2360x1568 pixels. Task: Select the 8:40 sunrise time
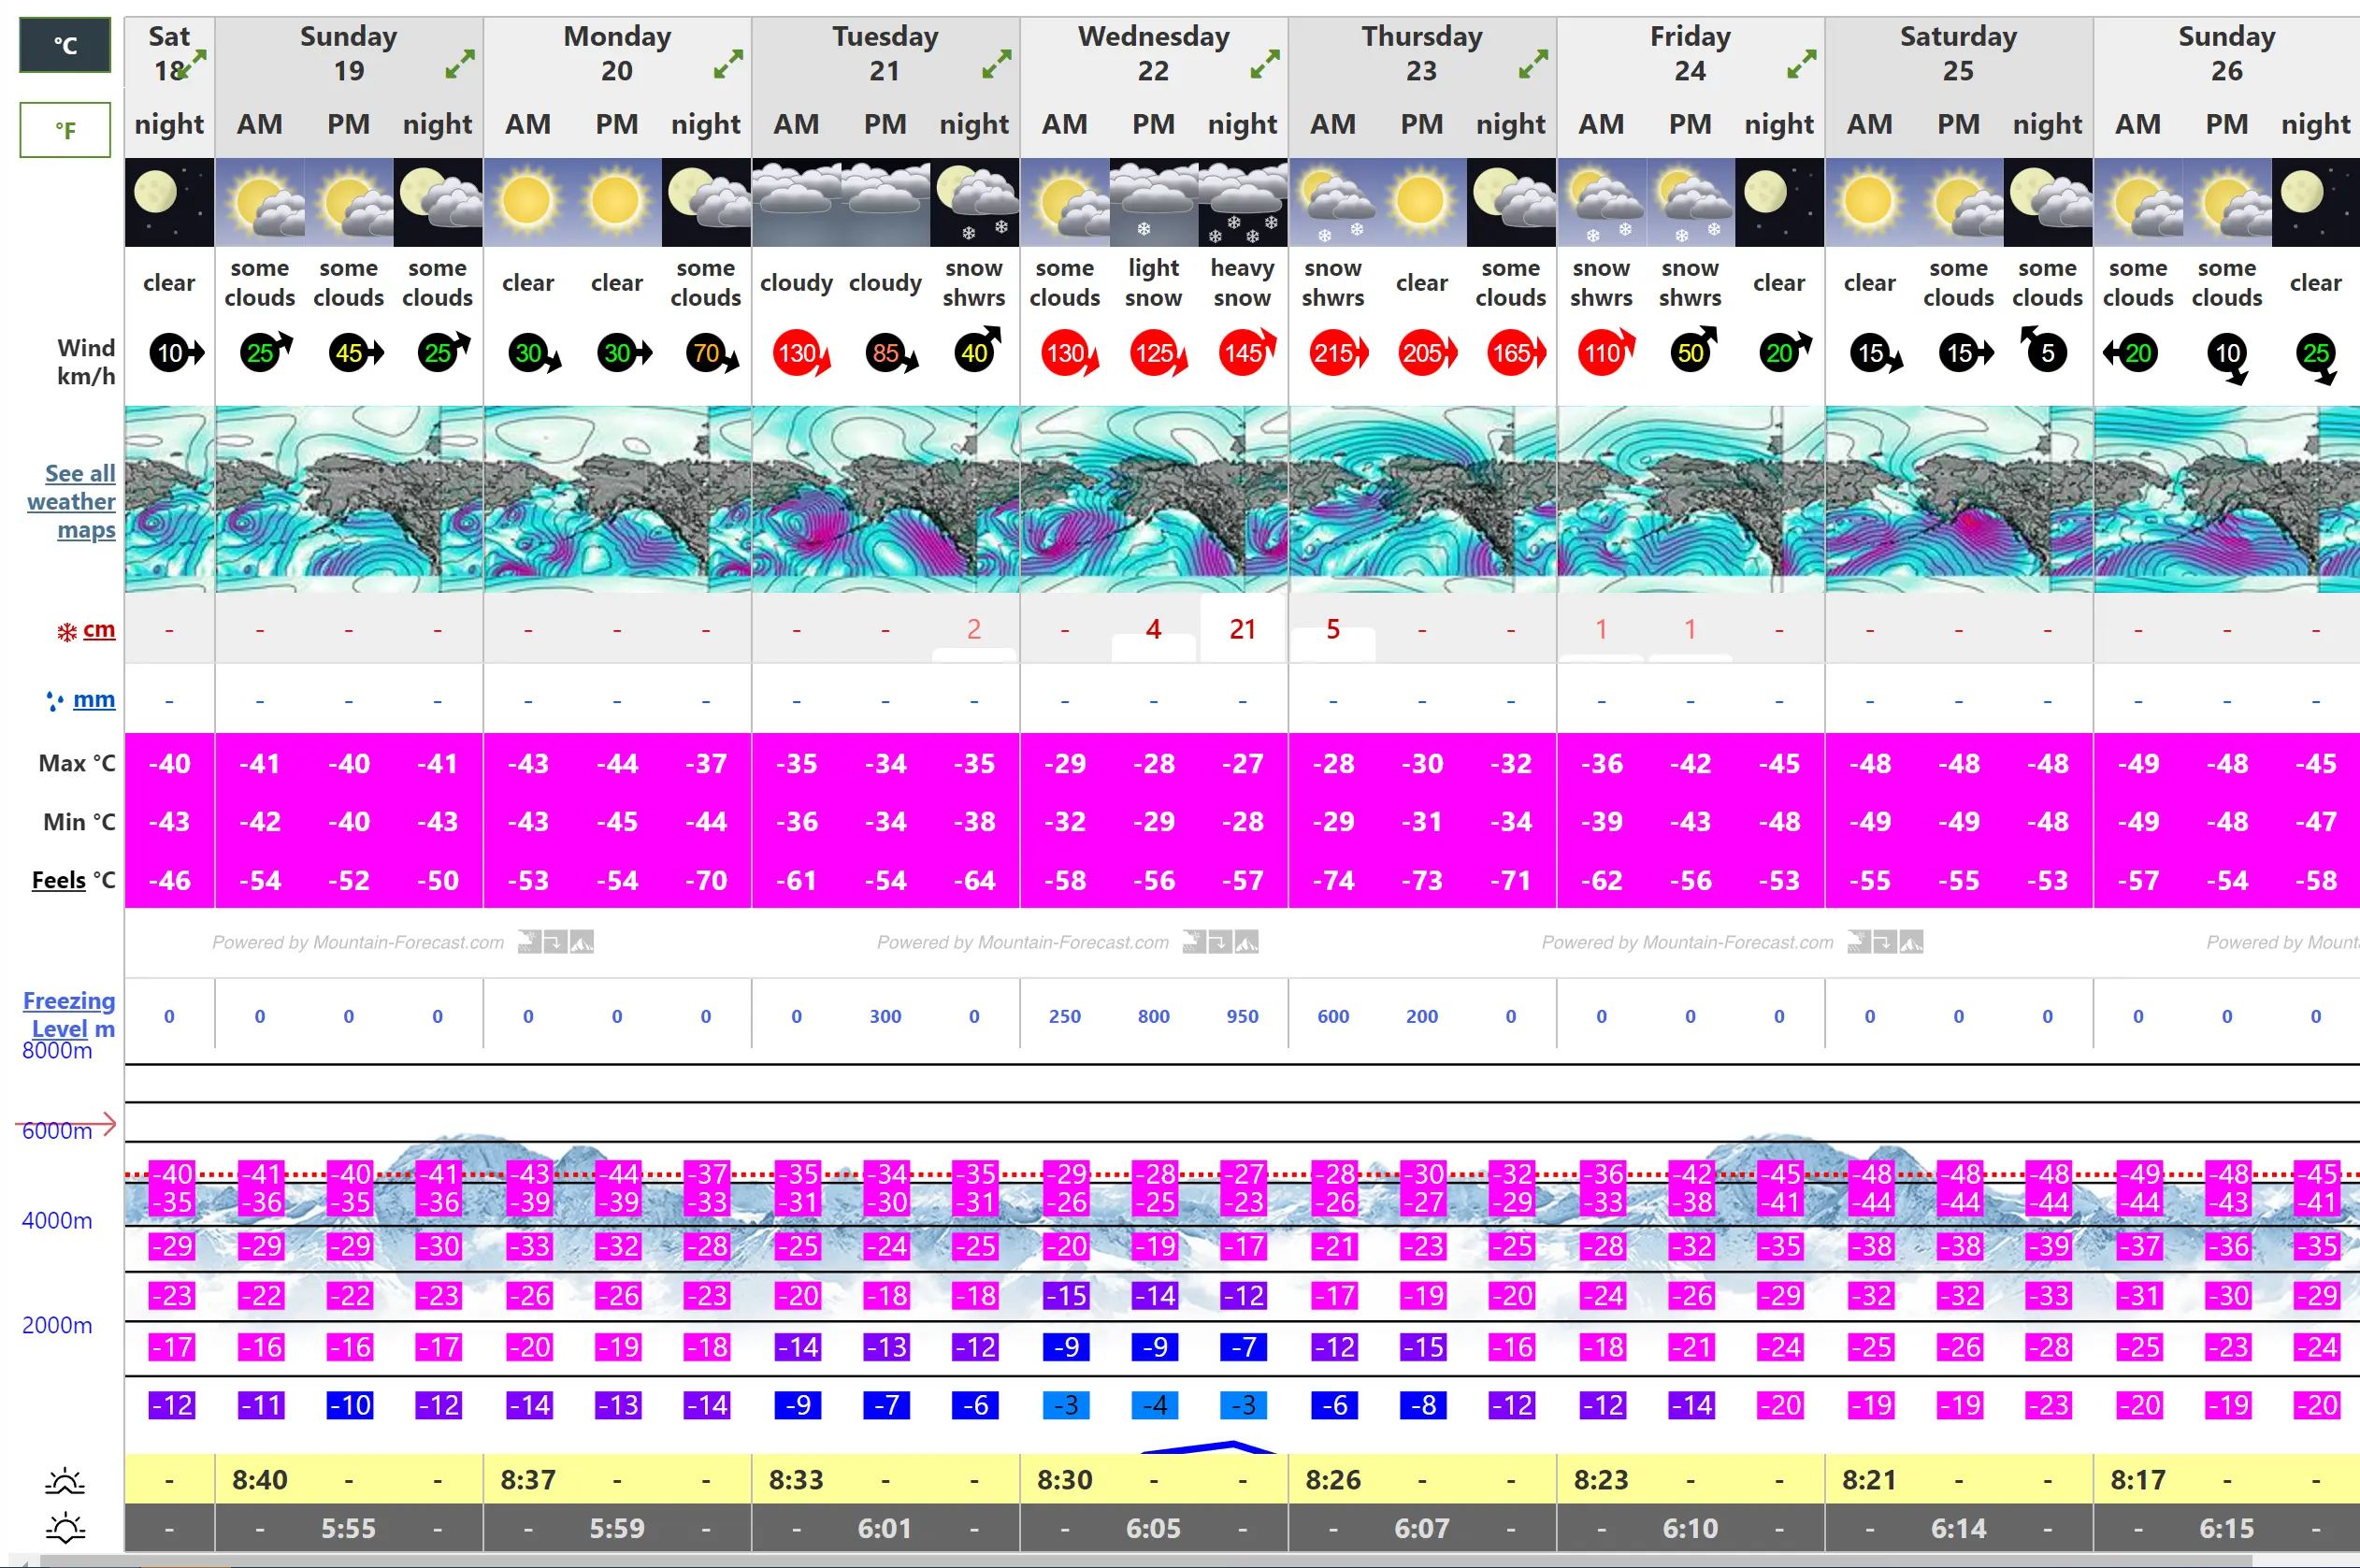point(260,1480)
